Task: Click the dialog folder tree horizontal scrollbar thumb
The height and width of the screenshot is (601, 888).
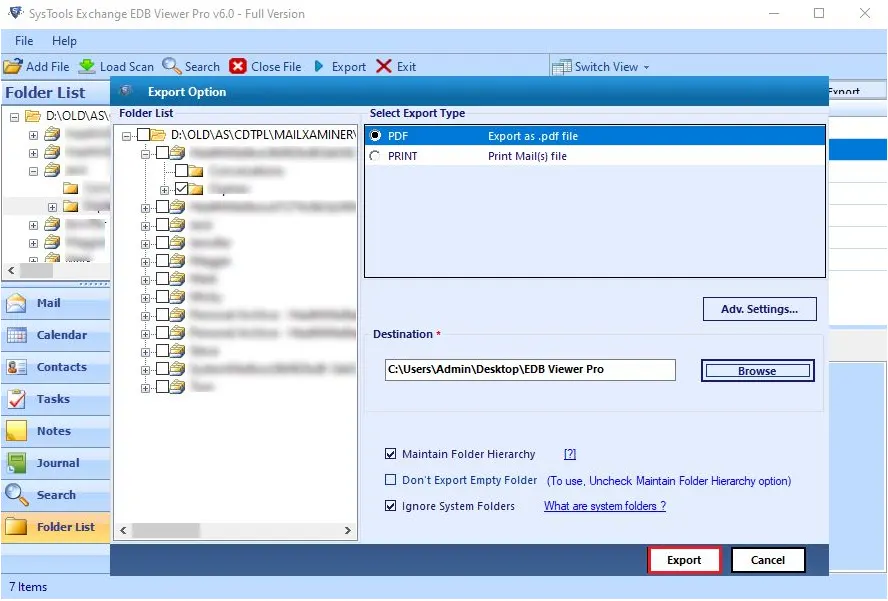Action: (x=165, y=531)
